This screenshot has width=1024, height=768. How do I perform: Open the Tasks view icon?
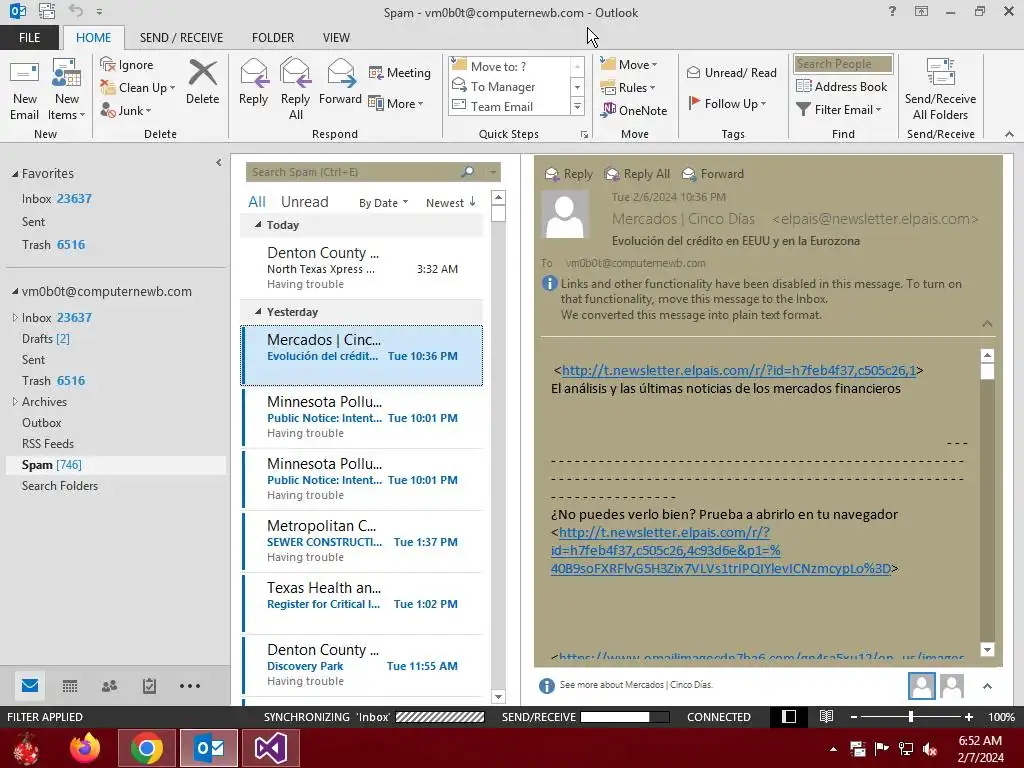click(x=150, y=686)
